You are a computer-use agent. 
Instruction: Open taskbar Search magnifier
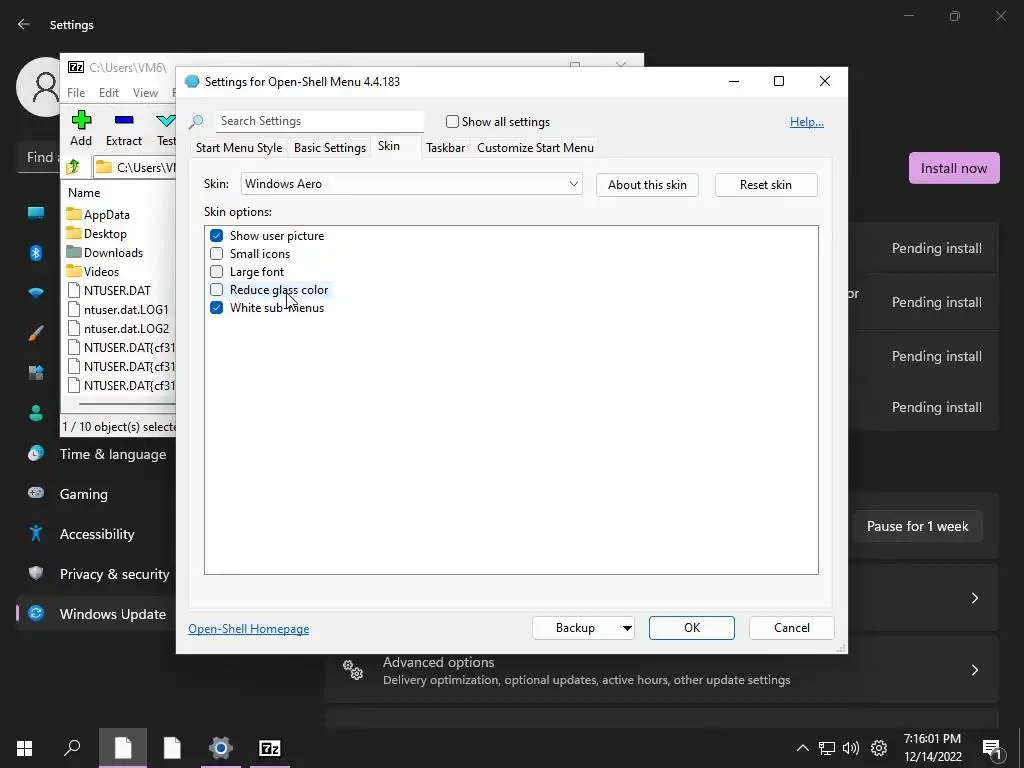pyautogui.click(x=72, y=748)
